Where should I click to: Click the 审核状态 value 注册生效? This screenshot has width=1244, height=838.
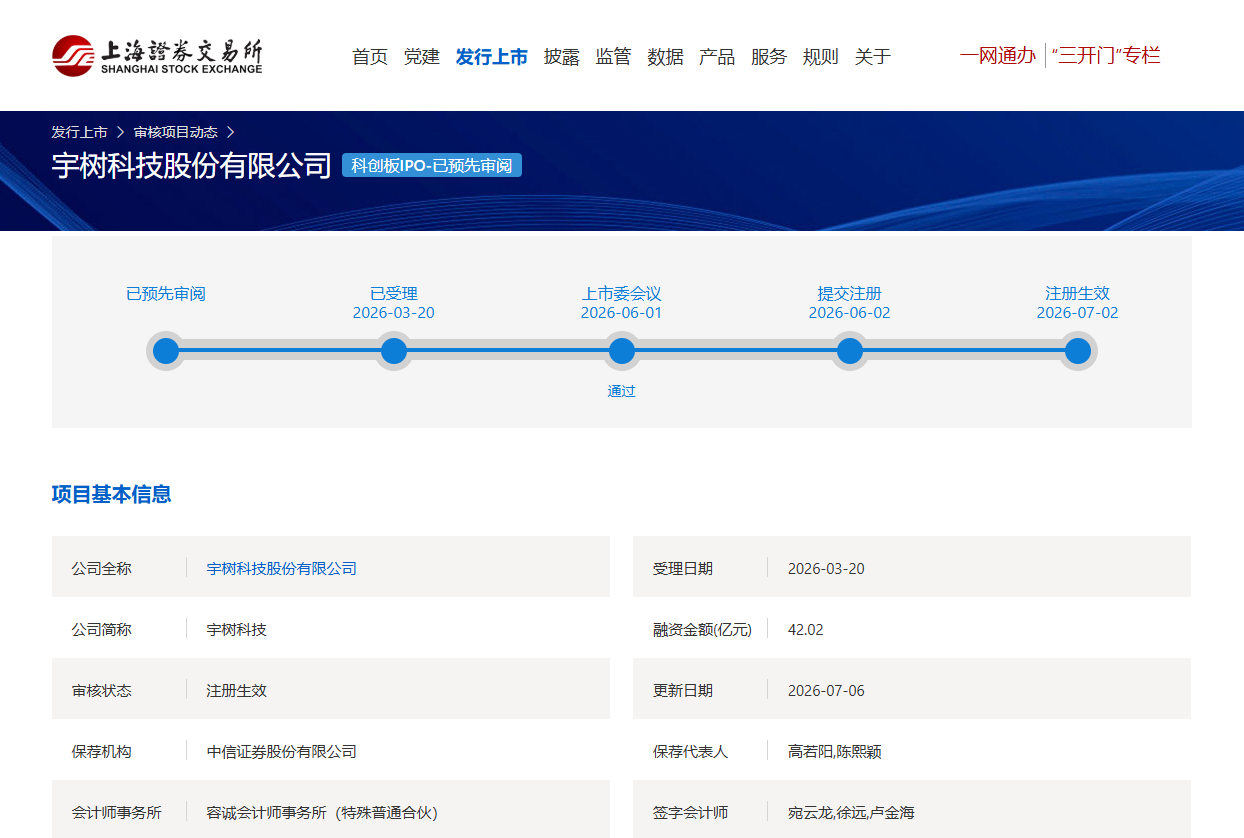237,690
